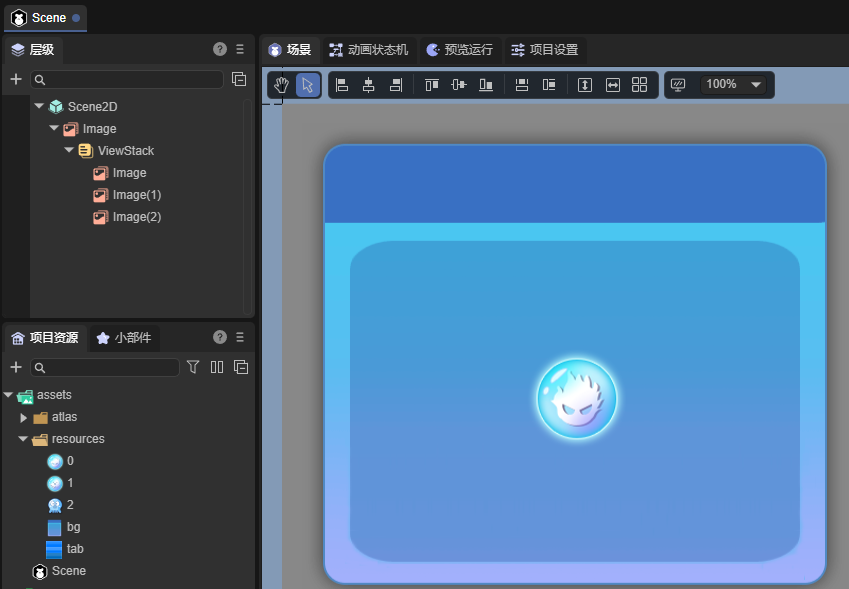Add a new node with hierarchy plus button
The width and height of the screenshot is (849, 589).
[16, 79]
